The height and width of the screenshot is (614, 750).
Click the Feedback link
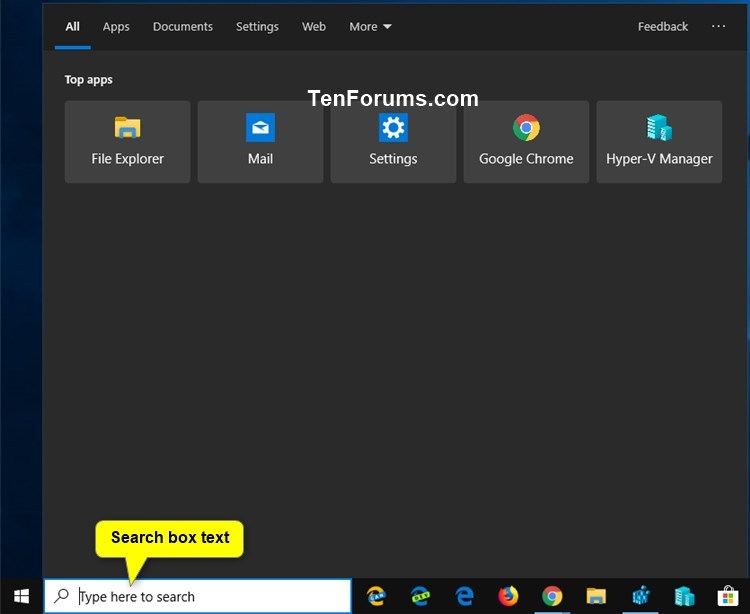pos(663,26)
